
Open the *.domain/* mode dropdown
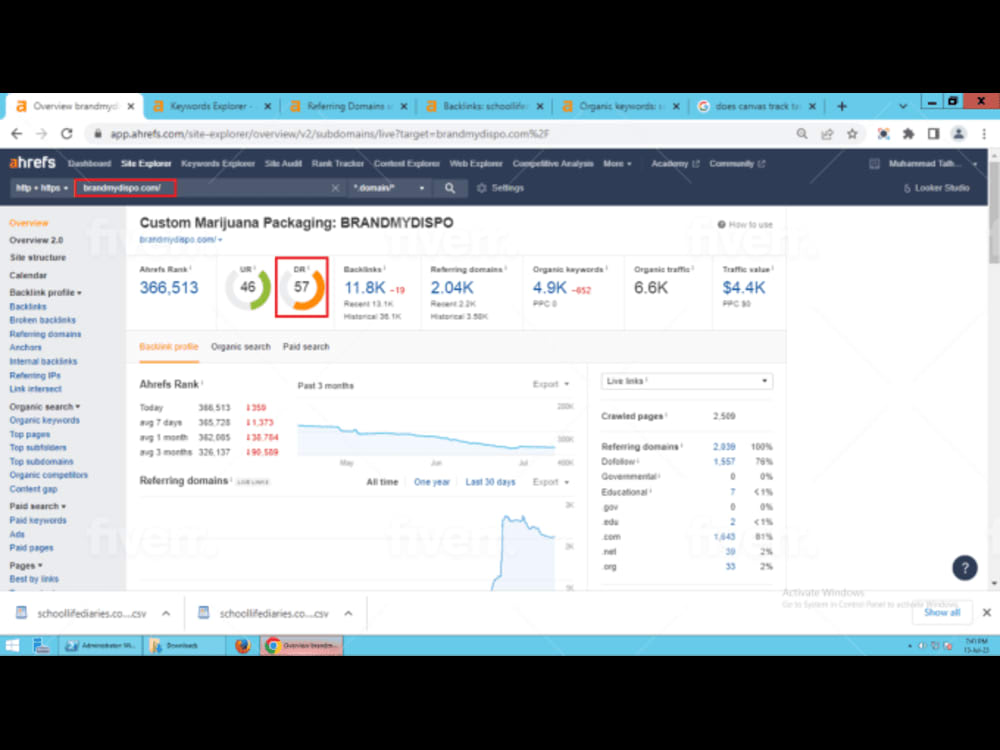click(389, 188)
